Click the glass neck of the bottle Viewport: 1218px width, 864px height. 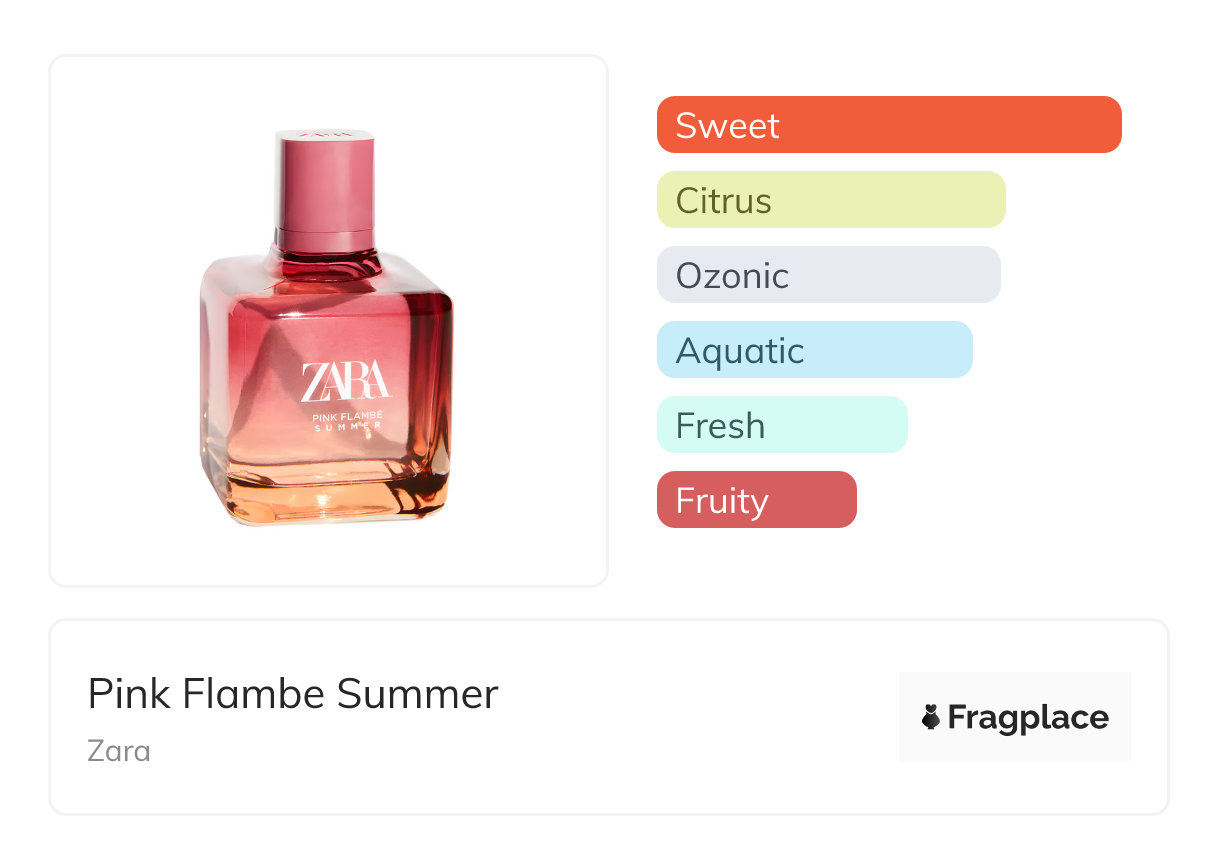click(328, 262)
